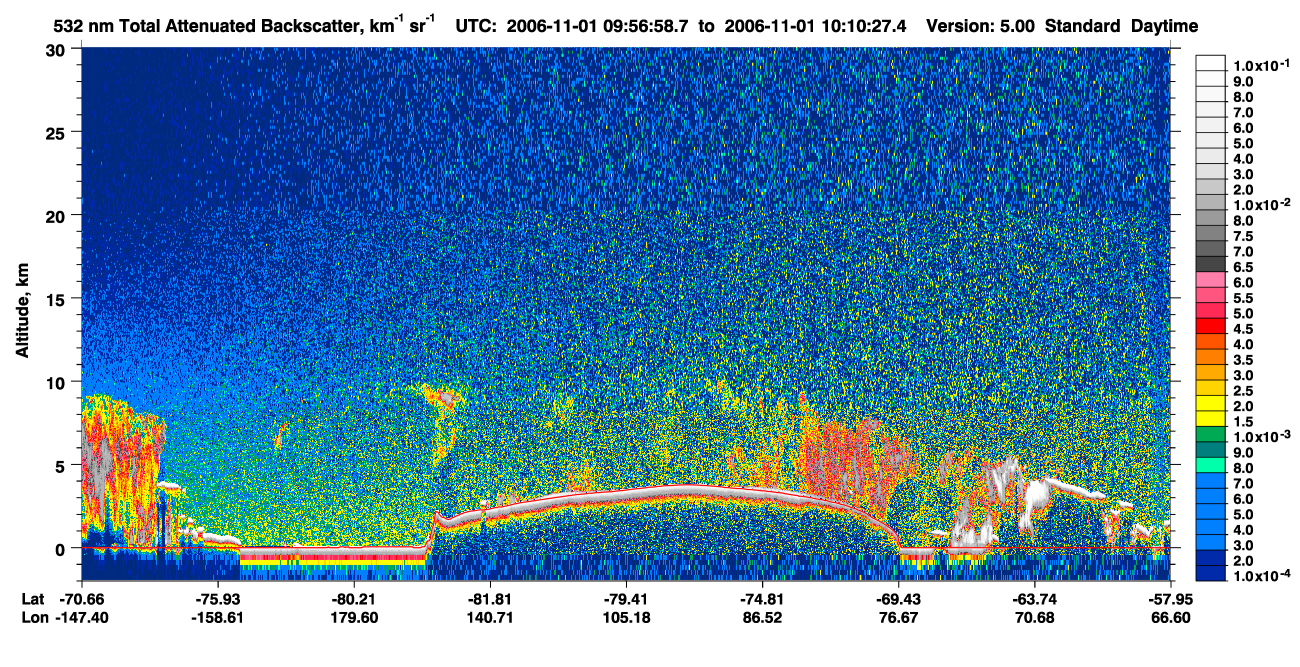Click the 'UTC:' label in the header
Image resolution: width=1300 pixels, height=667 pixels.
click(476, 26)
